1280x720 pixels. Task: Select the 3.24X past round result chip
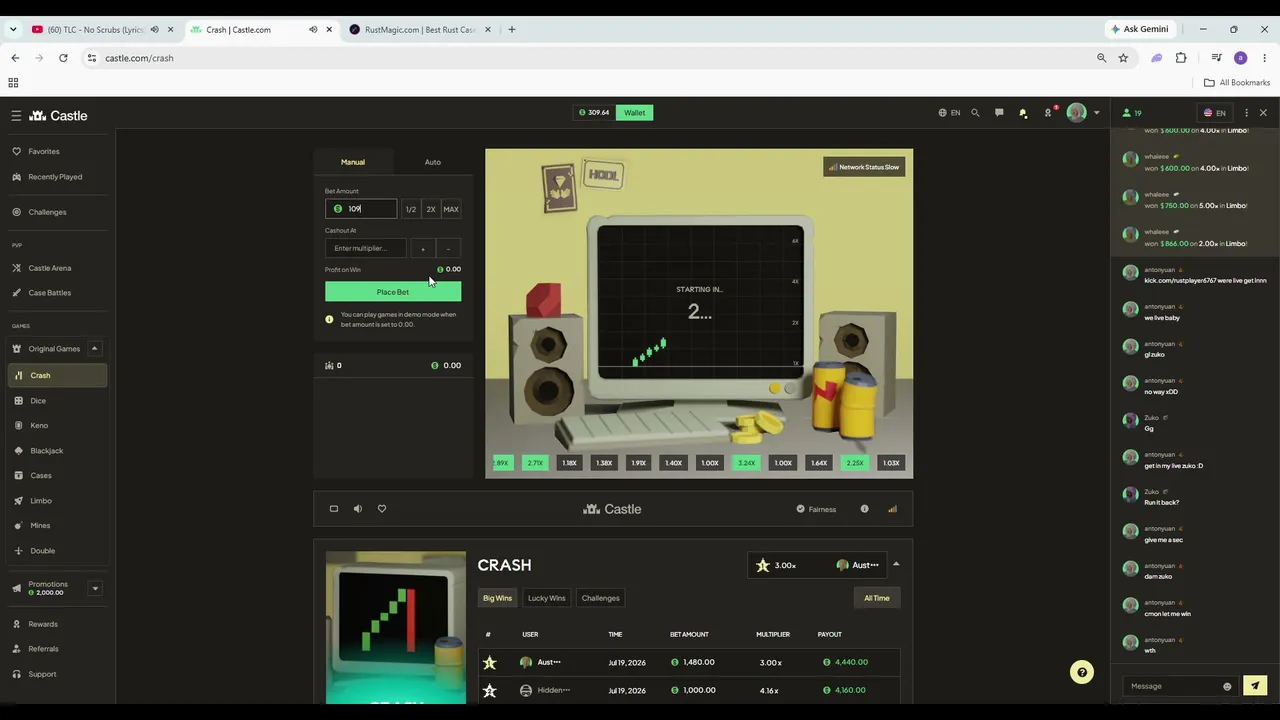click(x=746, y=463)
